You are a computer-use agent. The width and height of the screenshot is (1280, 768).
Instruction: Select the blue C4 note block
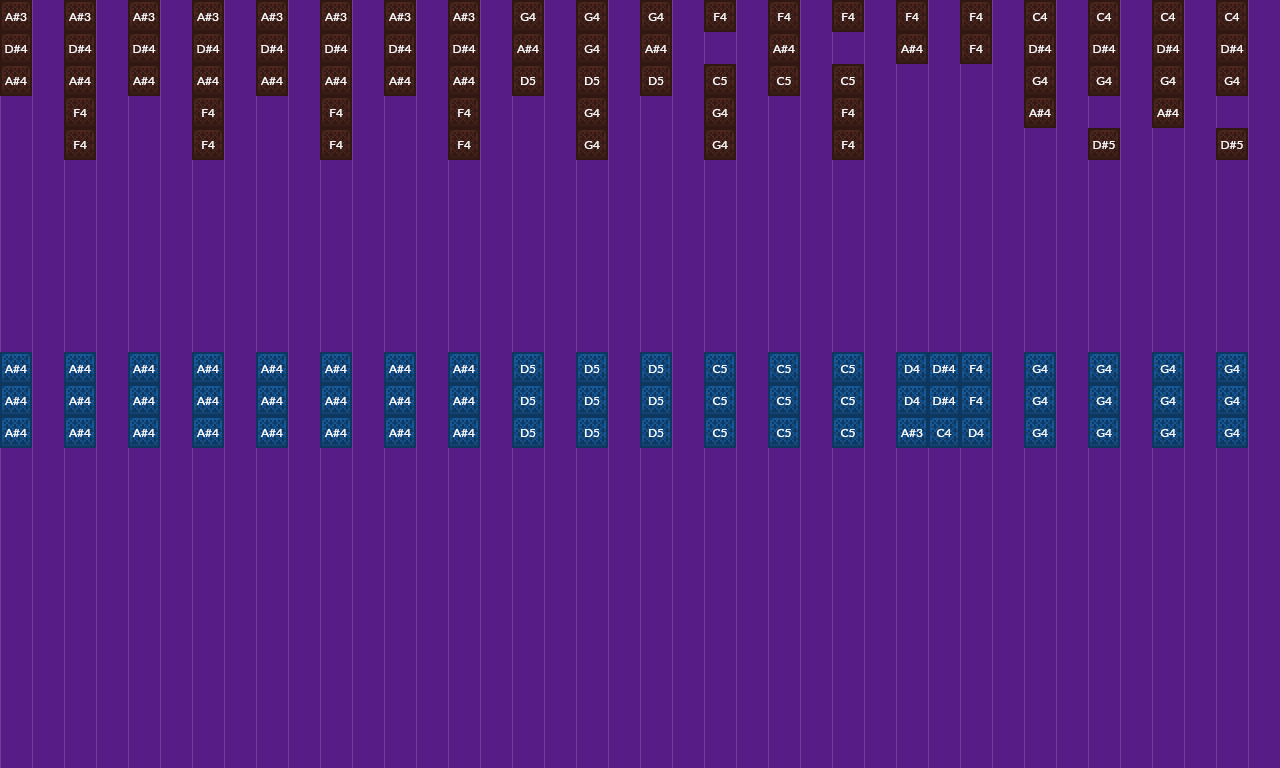pyautogui.click(x=943, y=433)
